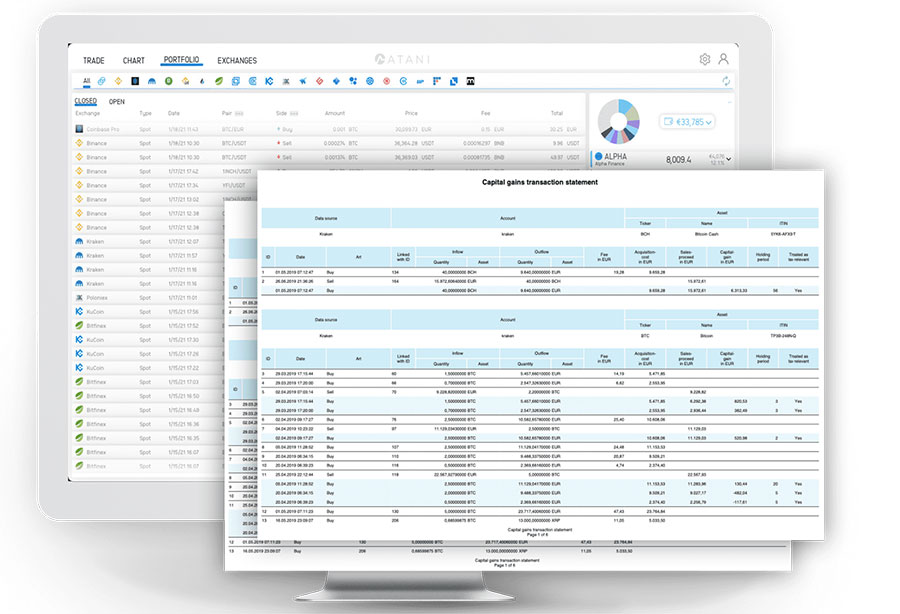Open the user account profile icon
Viewport: 900px width, 614px height.
[723, 59]
